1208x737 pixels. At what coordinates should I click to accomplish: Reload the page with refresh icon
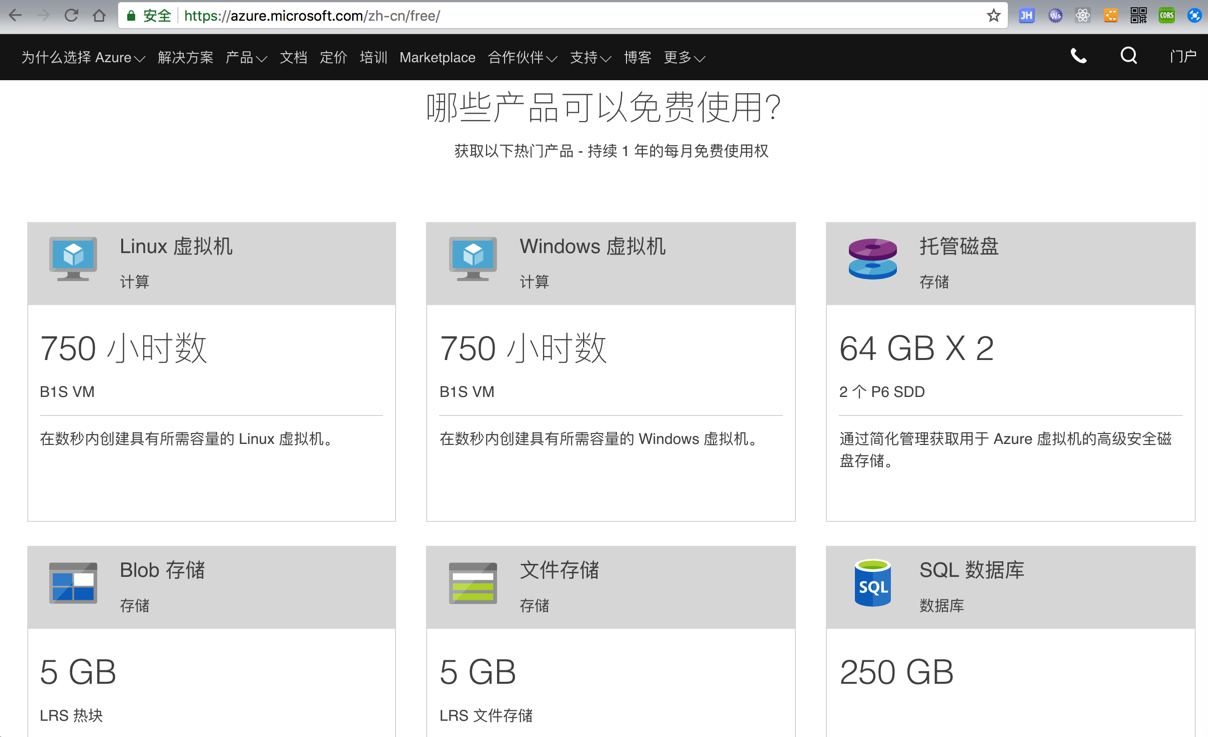[71, 15]
